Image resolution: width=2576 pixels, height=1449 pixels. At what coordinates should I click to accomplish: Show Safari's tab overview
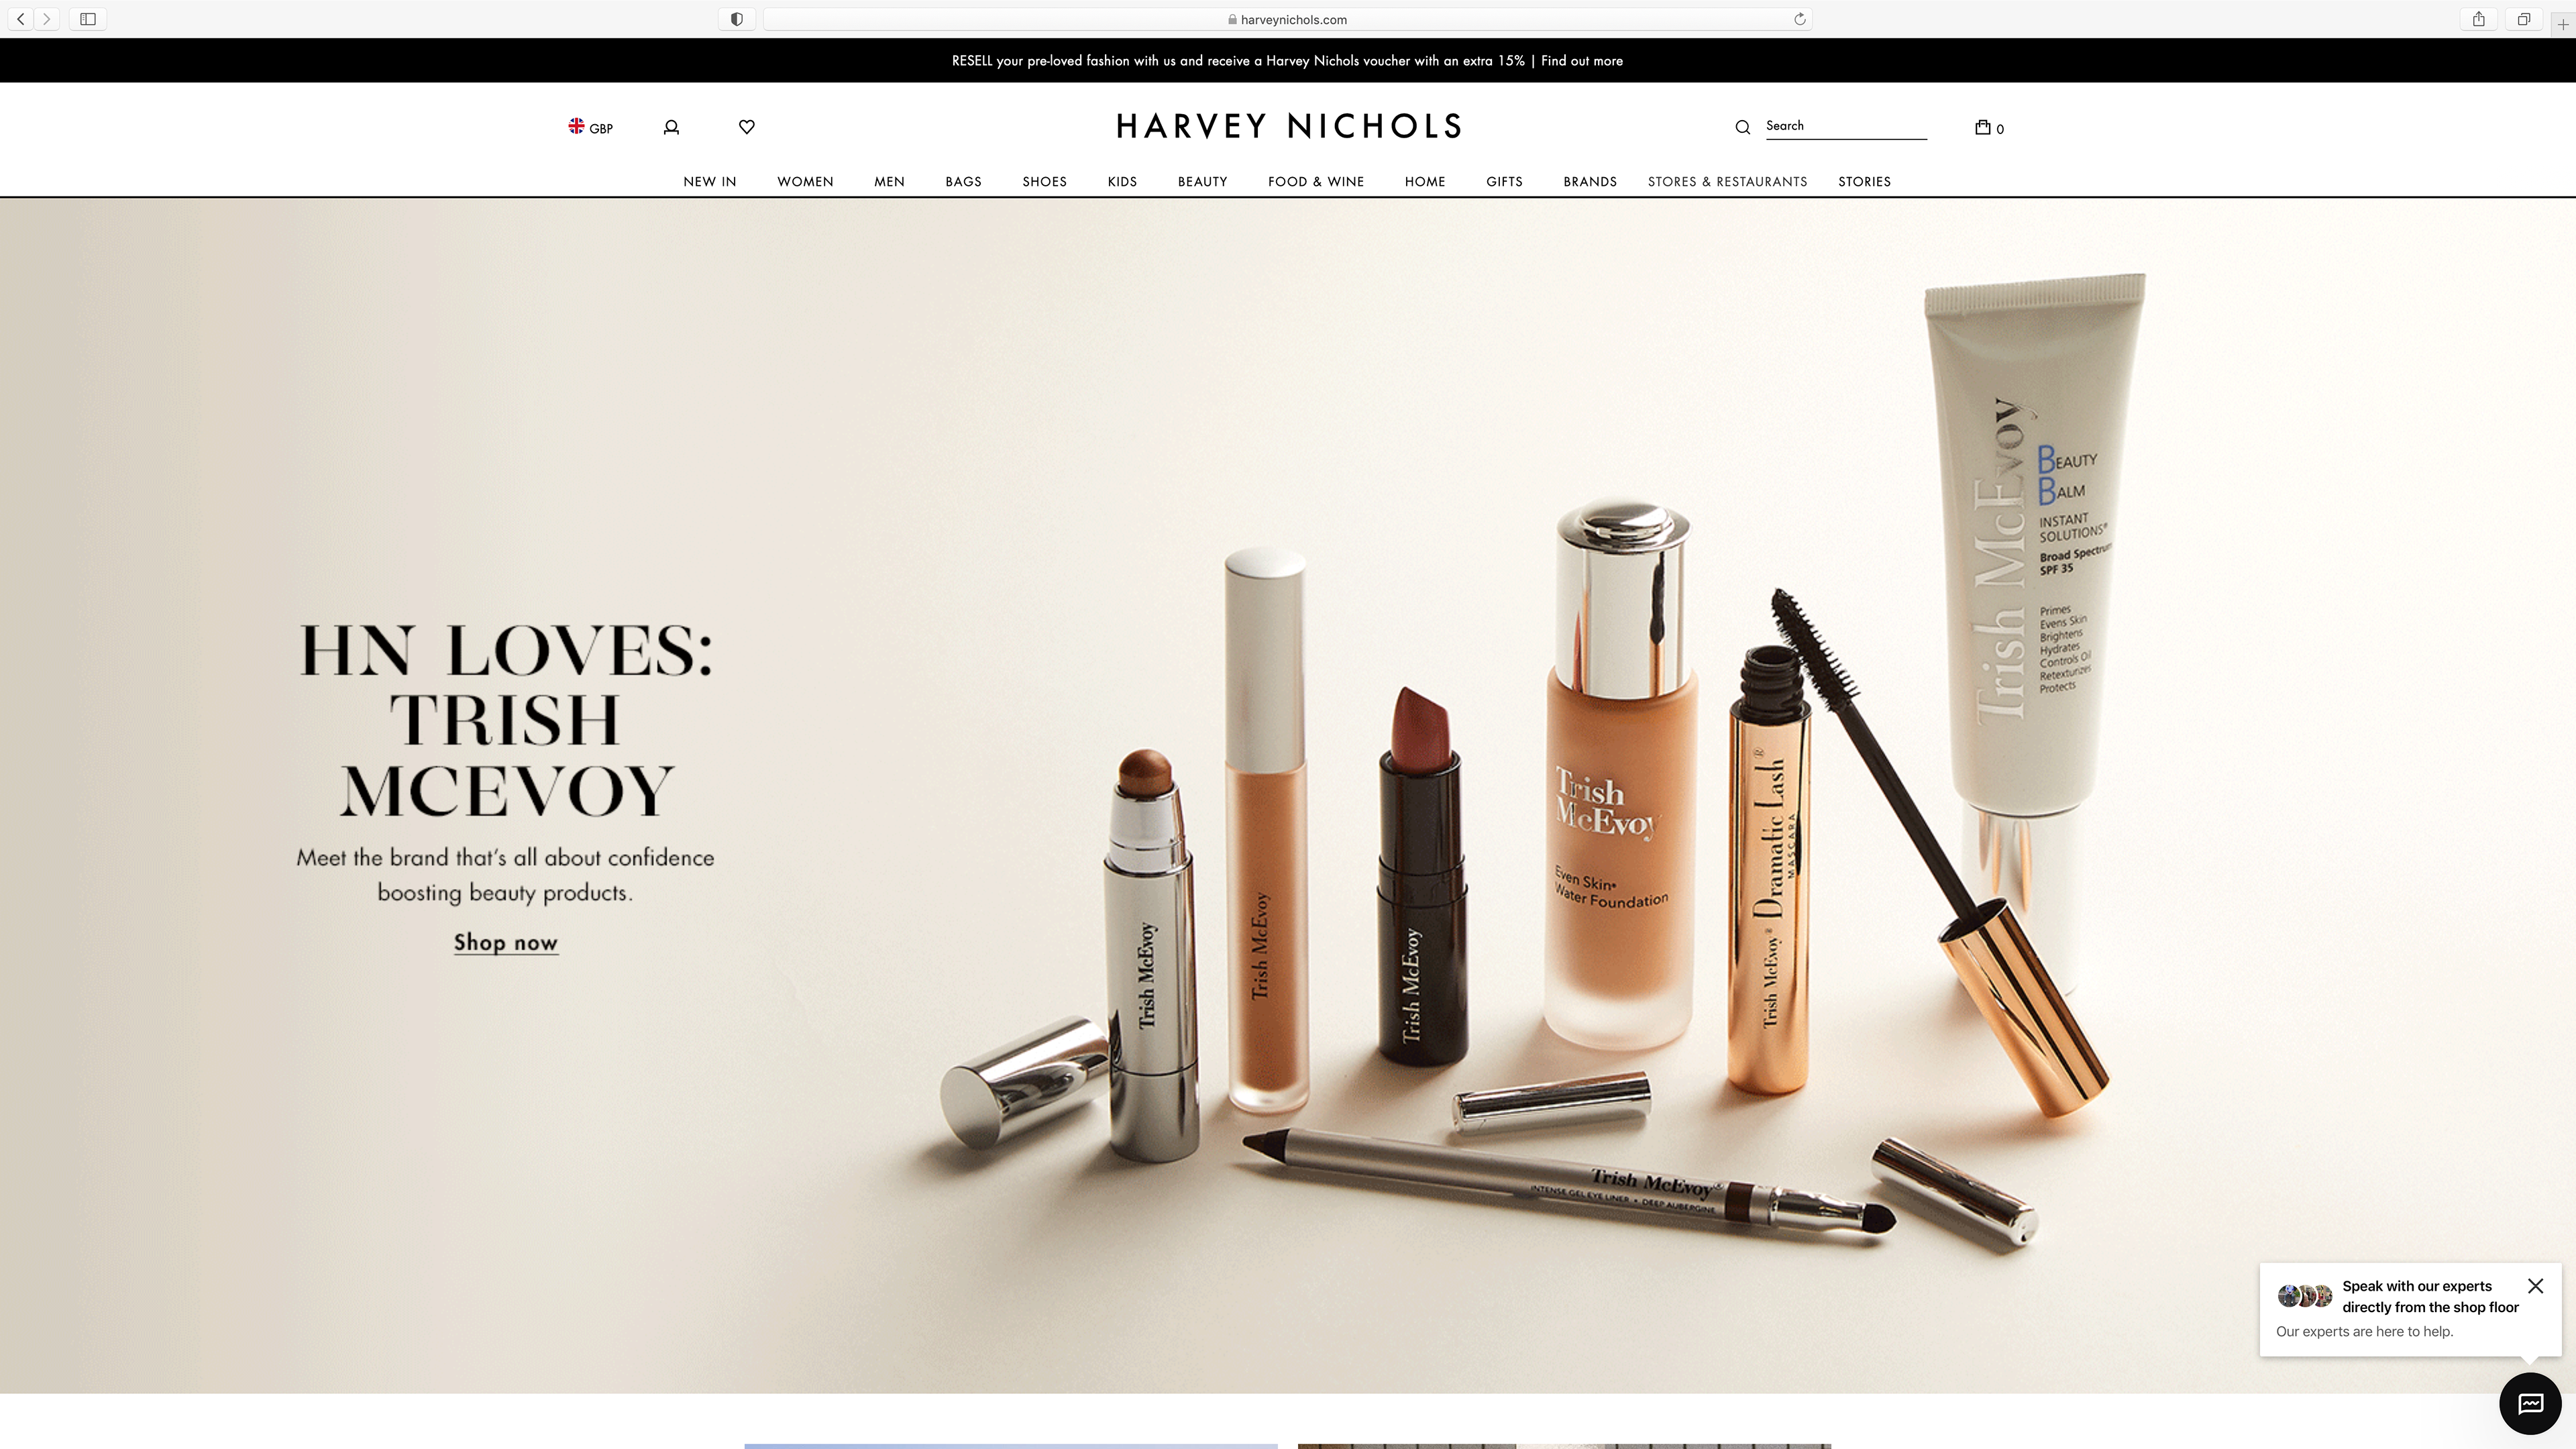coord(2523,19)
